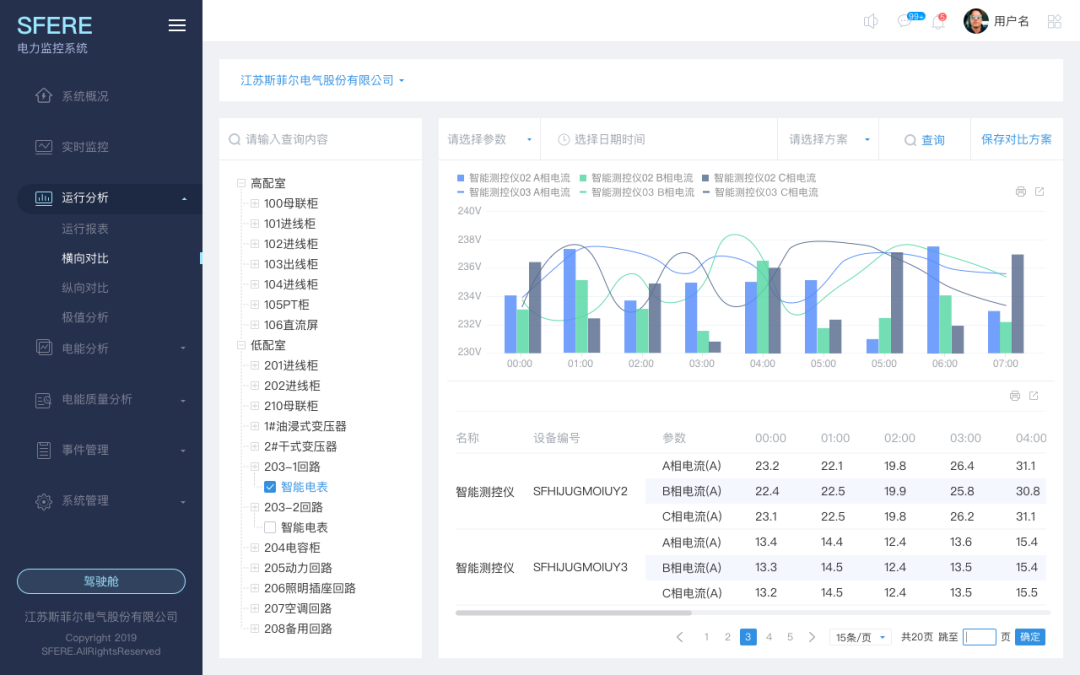
Task: Expand the 电能分析 sidebar menu arrow
Action: click(x=183, y=349)
